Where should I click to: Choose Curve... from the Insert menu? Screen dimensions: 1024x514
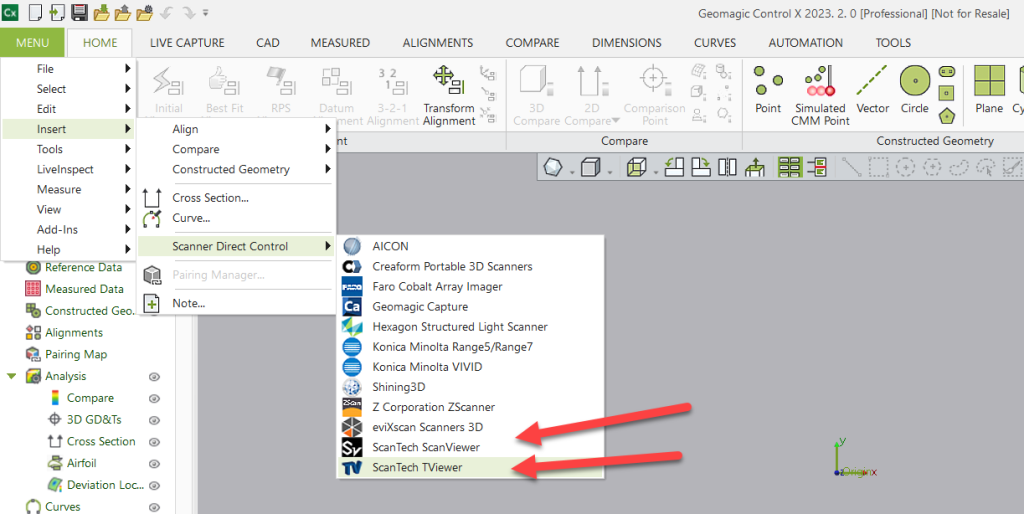pyautogui.click(x=236, y=218)
